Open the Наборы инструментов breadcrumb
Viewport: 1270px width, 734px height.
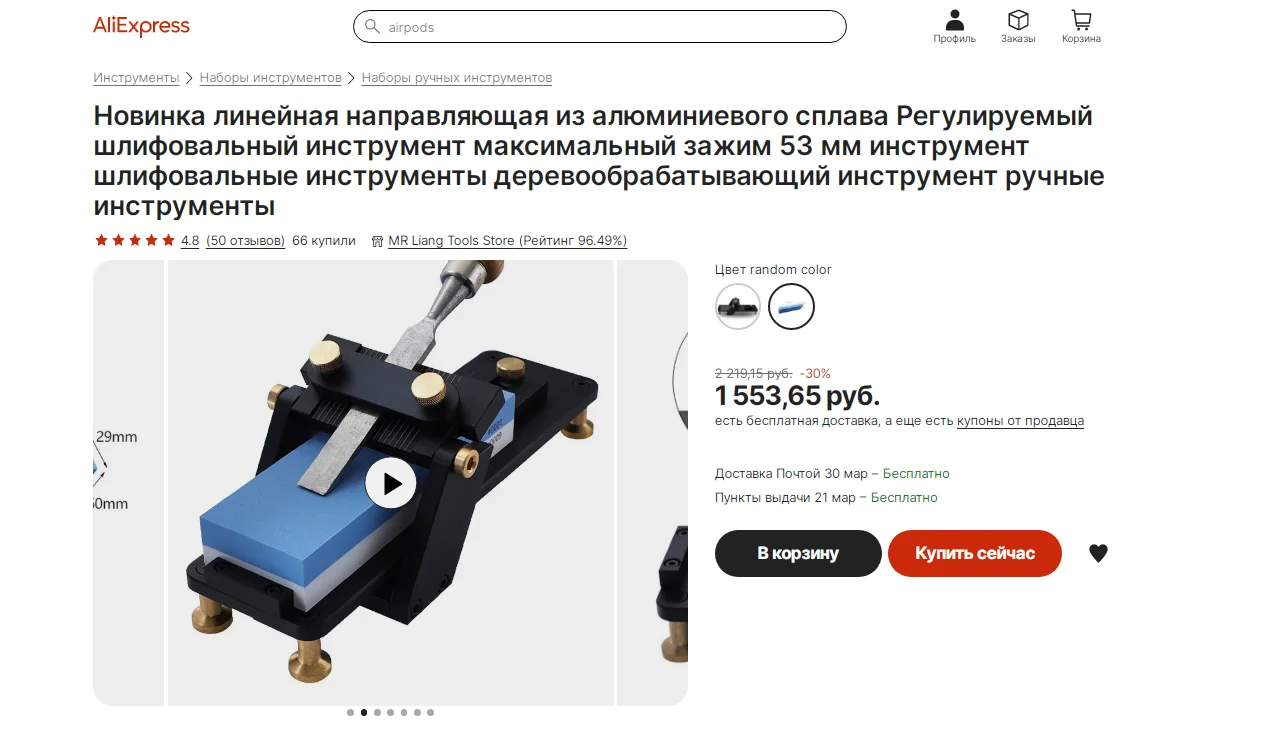(270, 78)
